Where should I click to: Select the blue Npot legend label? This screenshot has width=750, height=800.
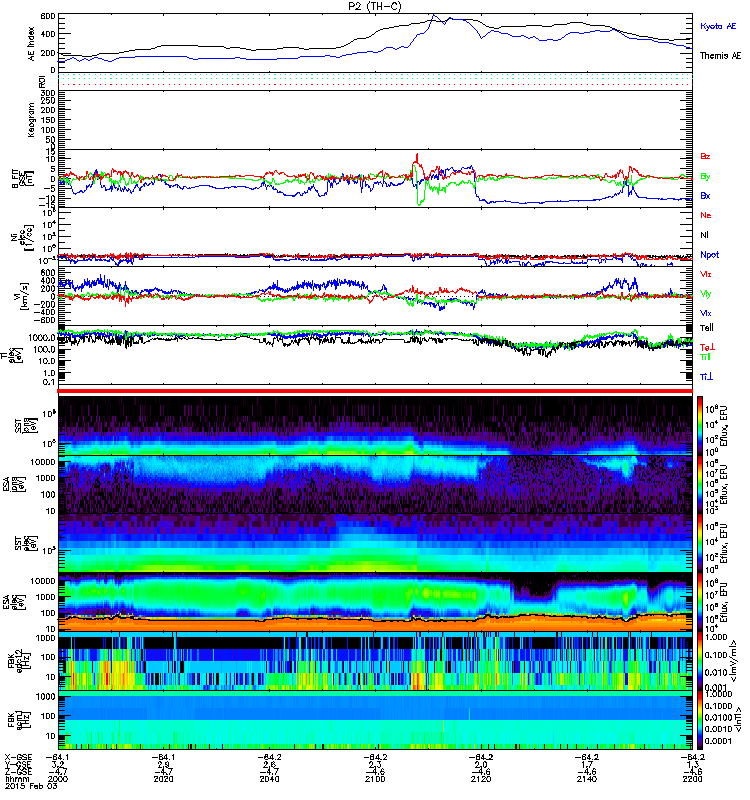click(x=709, y=255)
